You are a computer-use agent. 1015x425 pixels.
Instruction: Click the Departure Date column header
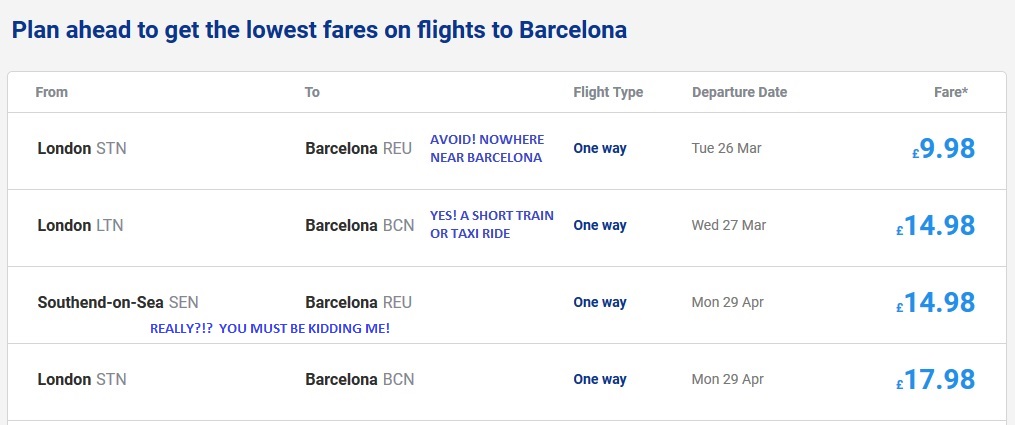tap(739, 92)
